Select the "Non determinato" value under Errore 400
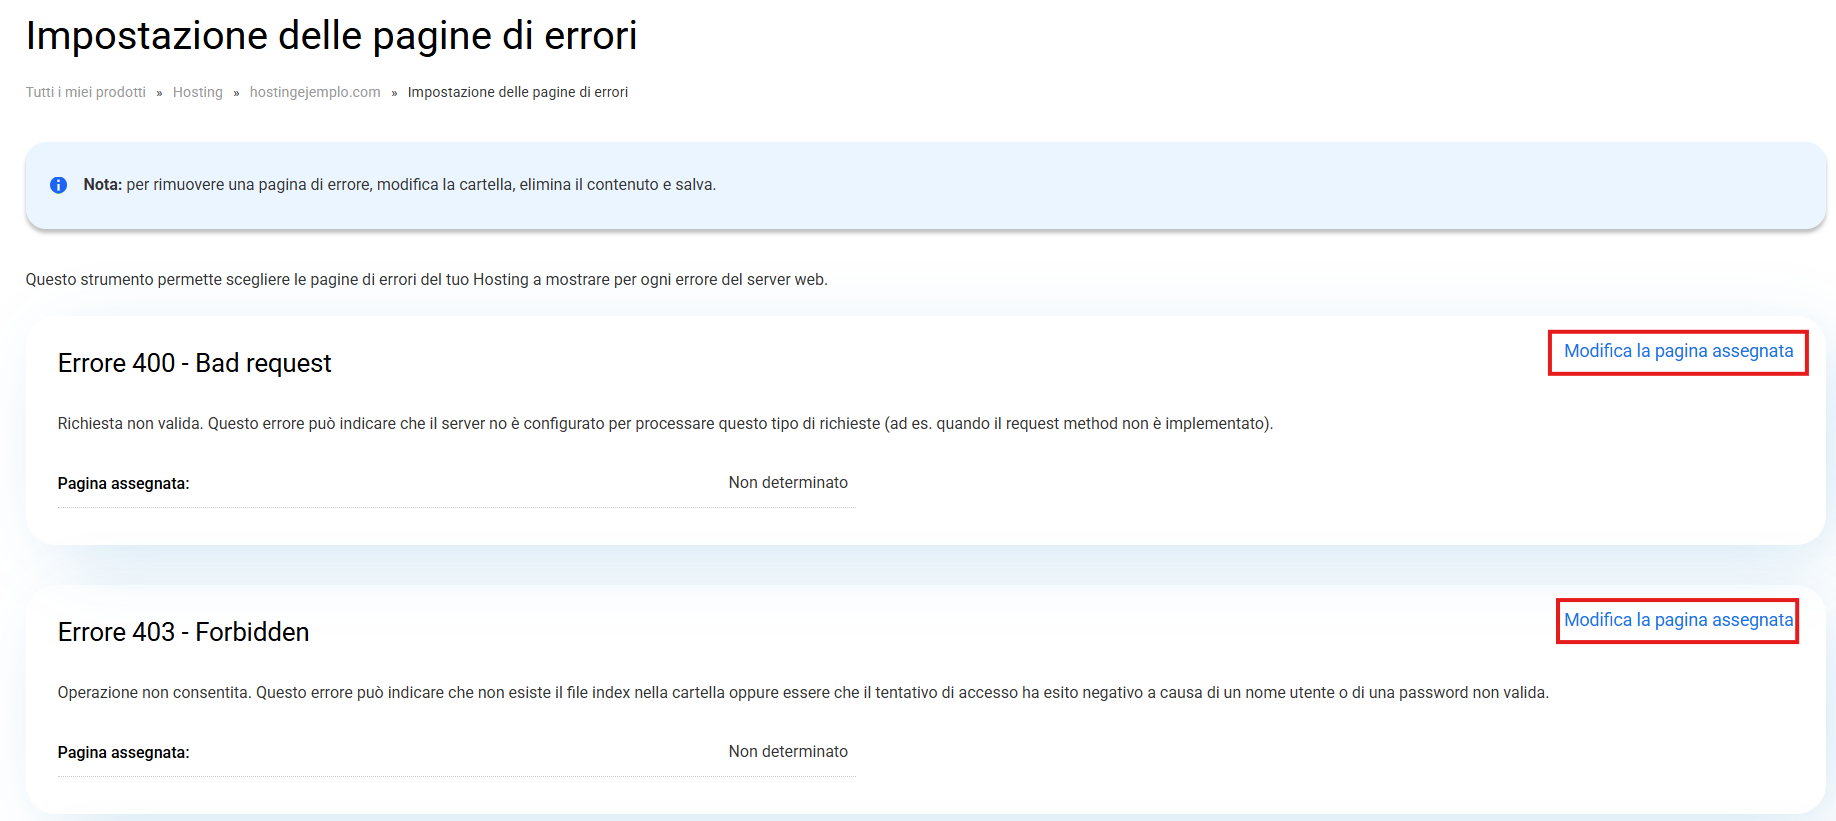This screenshot has height=821, width=1836. tap(788, 483)
